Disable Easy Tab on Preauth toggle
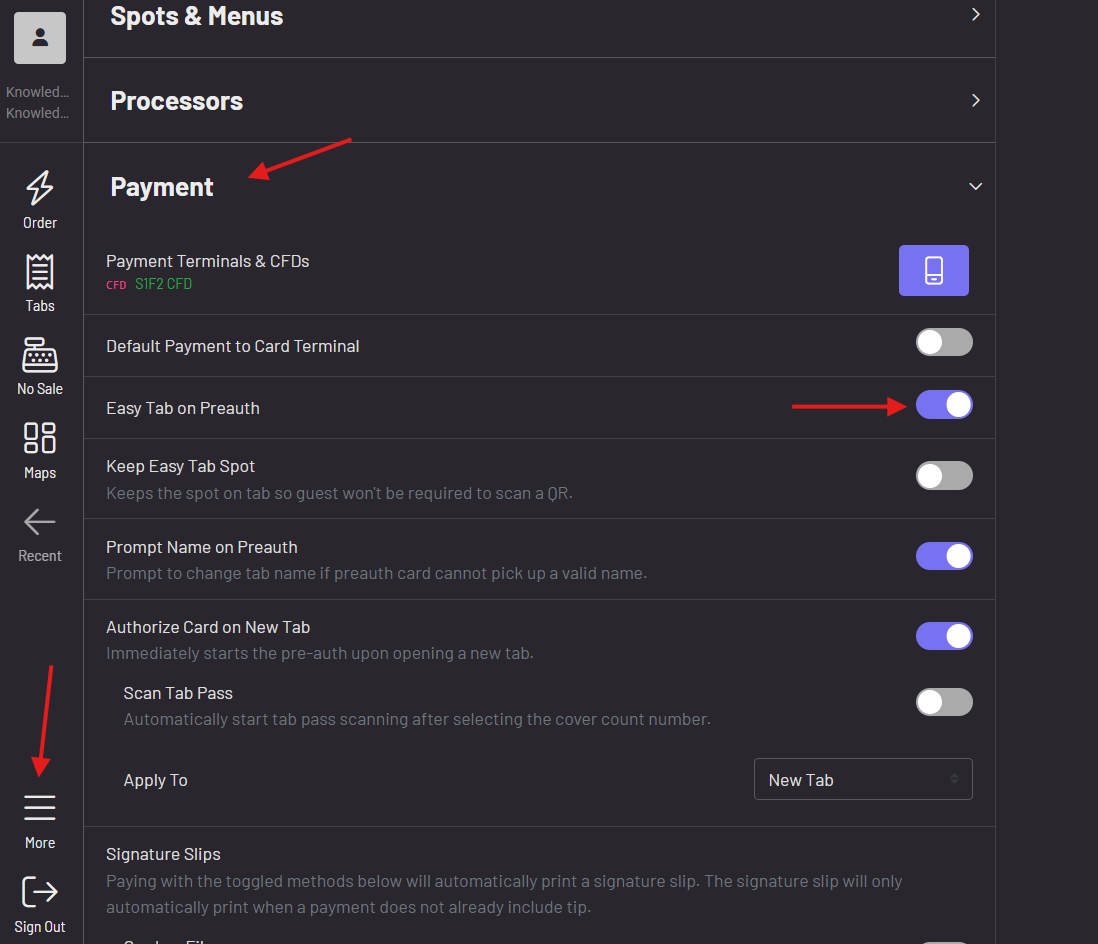 (x=944, y=405)
